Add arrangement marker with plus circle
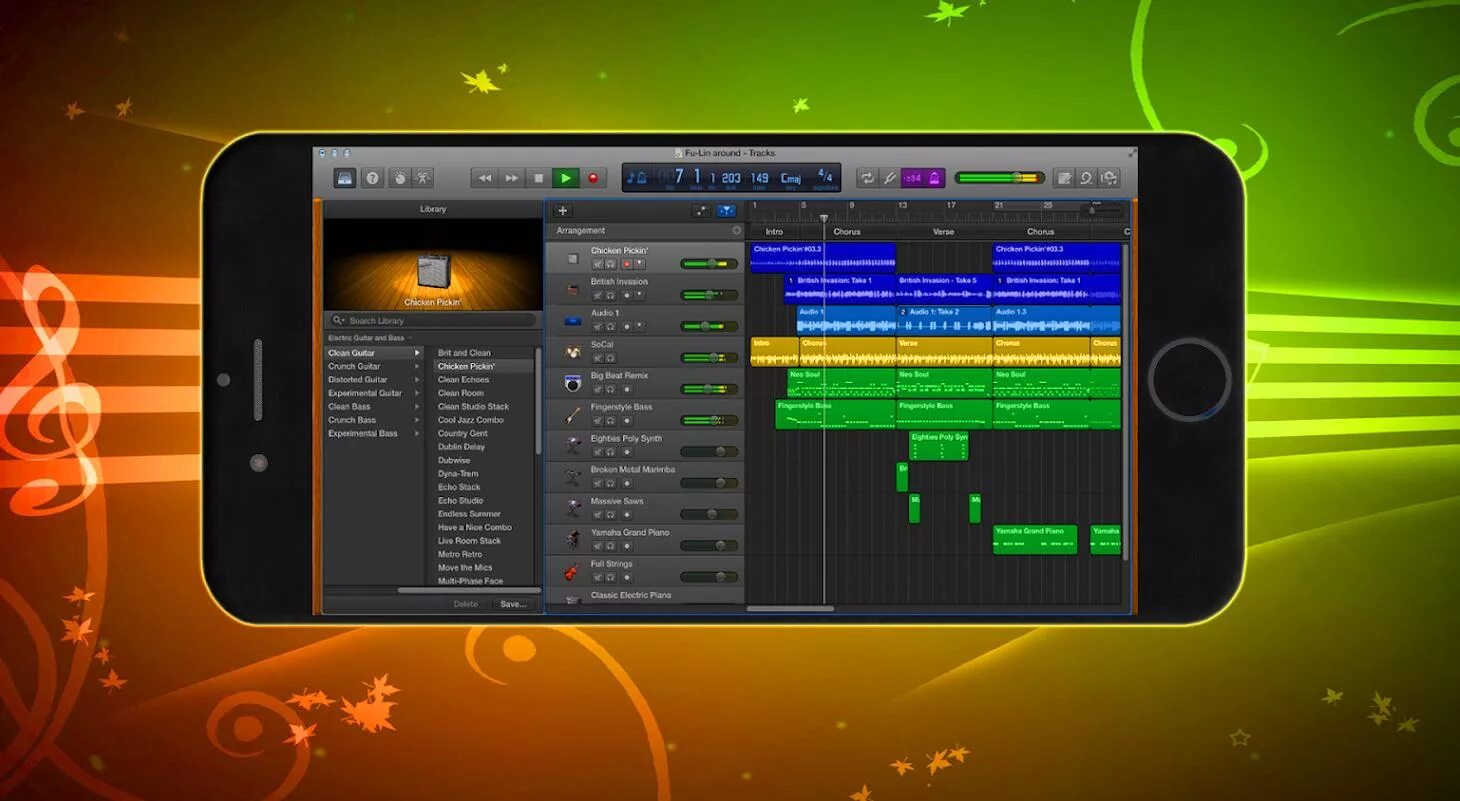 pyautogui.click(x=737, y=230)
